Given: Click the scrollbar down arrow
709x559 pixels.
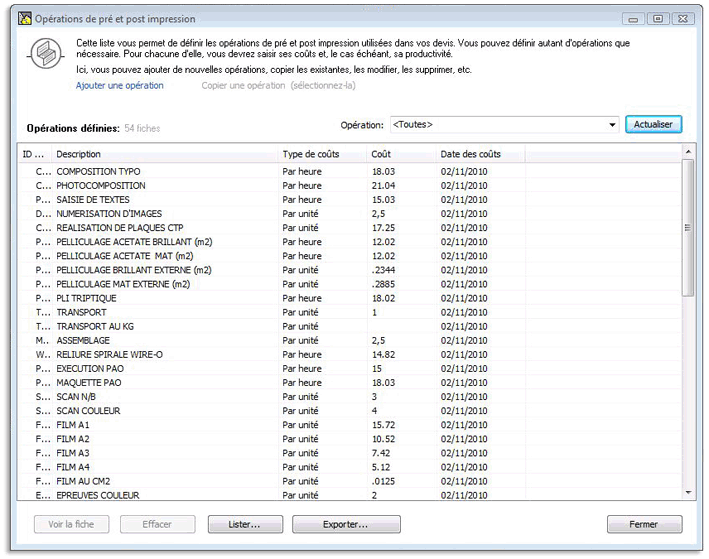Looking at the screenshot, I should tap(688, 493).
